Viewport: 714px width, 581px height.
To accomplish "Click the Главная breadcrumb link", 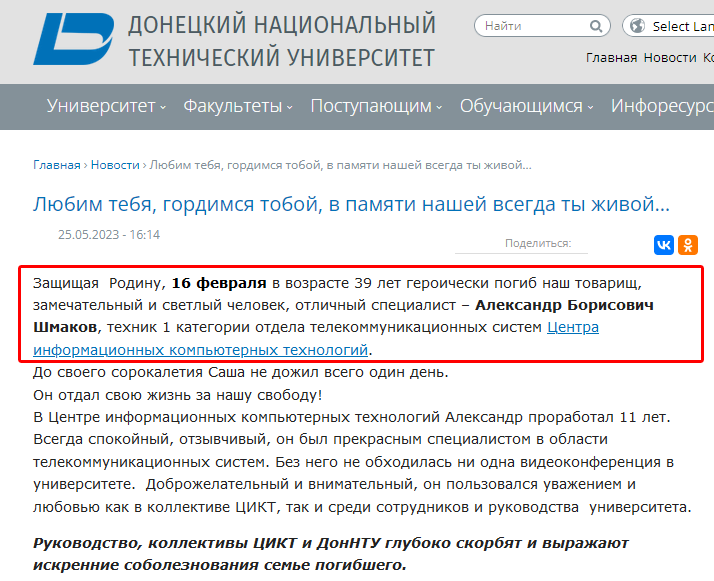I will click(57, 165).
